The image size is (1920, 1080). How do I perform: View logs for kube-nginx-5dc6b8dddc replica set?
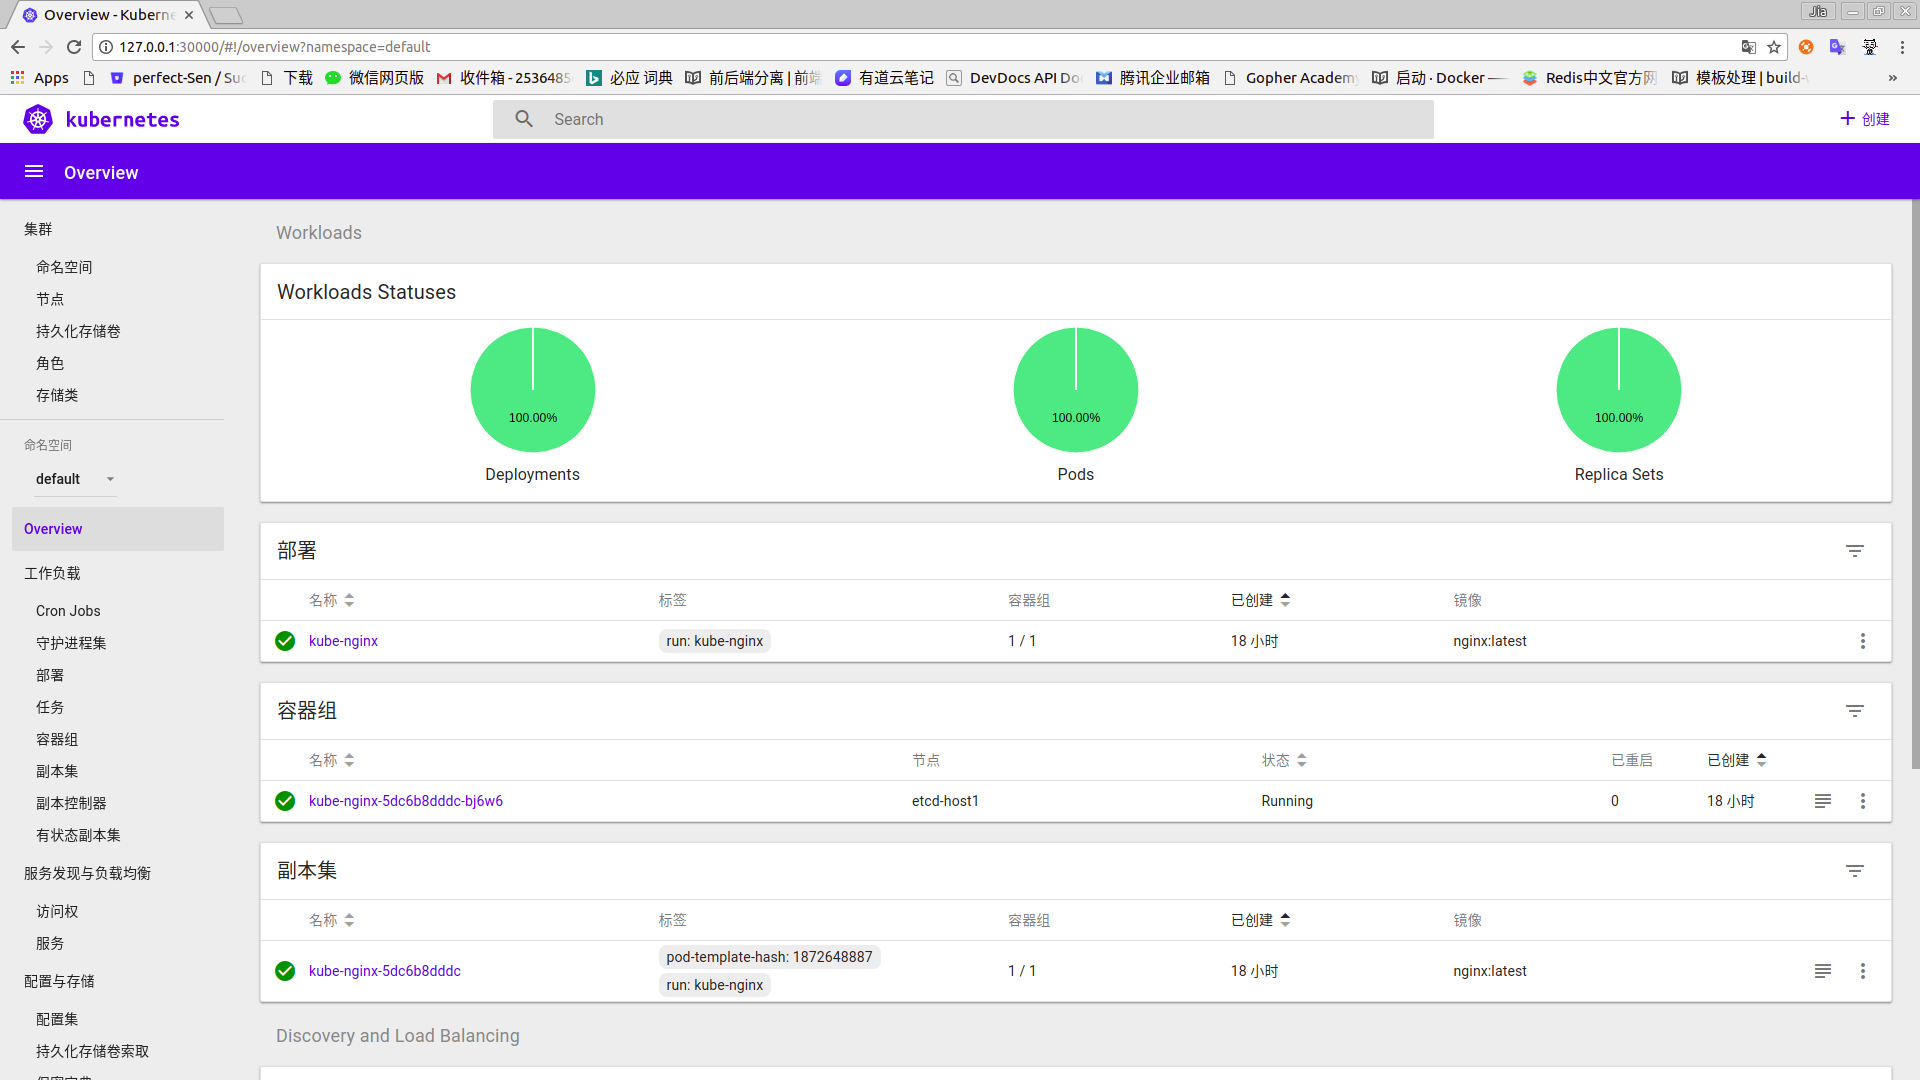1822,971
